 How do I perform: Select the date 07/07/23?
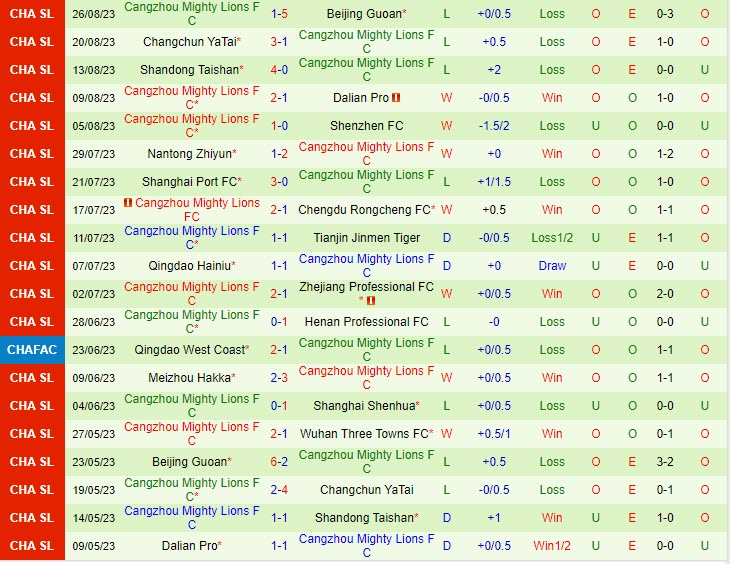click(94, 266)
